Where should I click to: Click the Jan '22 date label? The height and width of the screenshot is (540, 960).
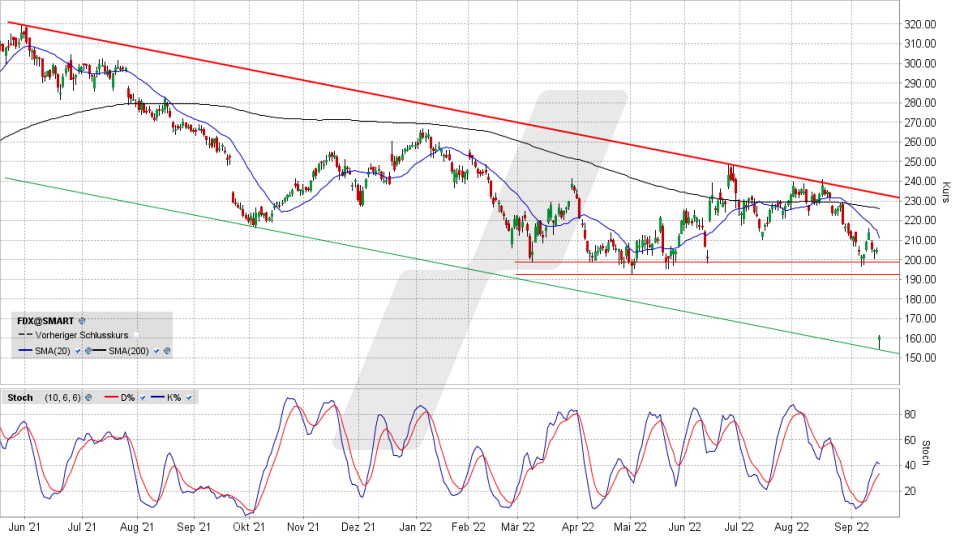tap(416, 527)
